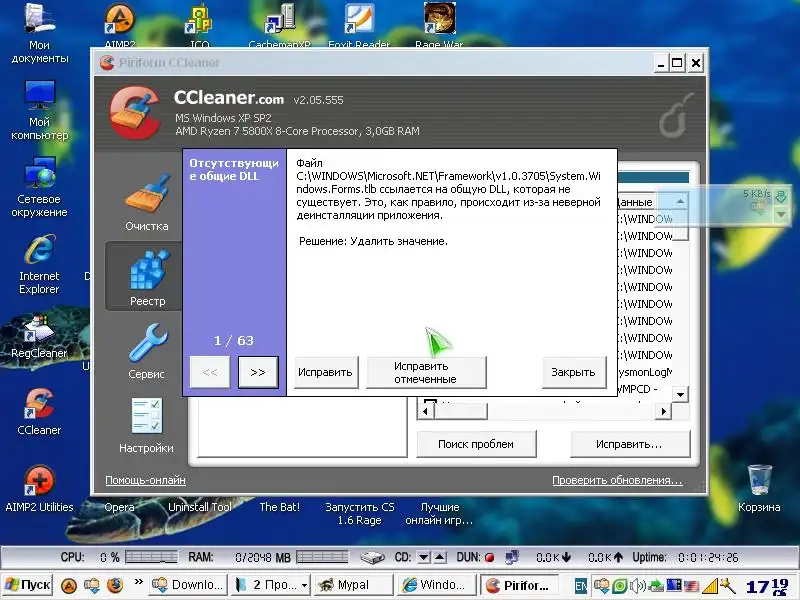
Task: Click AIMP quick launch icon in taskbar
Action: point(69,585)
